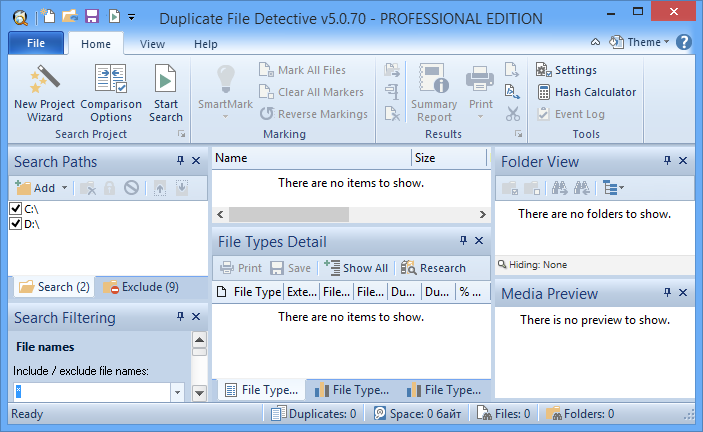Select the first File Type... list tab
The height and width of the screenshot is (432, 703).
pos(262,390)
